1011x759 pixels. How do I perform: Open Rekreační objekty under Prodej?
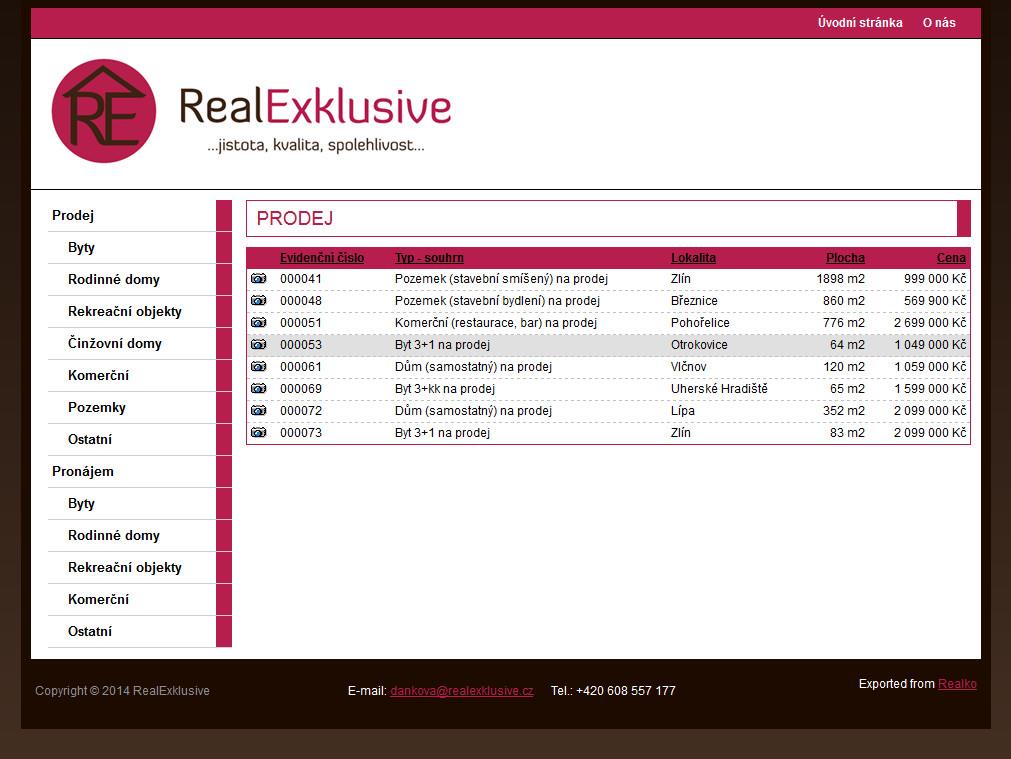(125, 311)
